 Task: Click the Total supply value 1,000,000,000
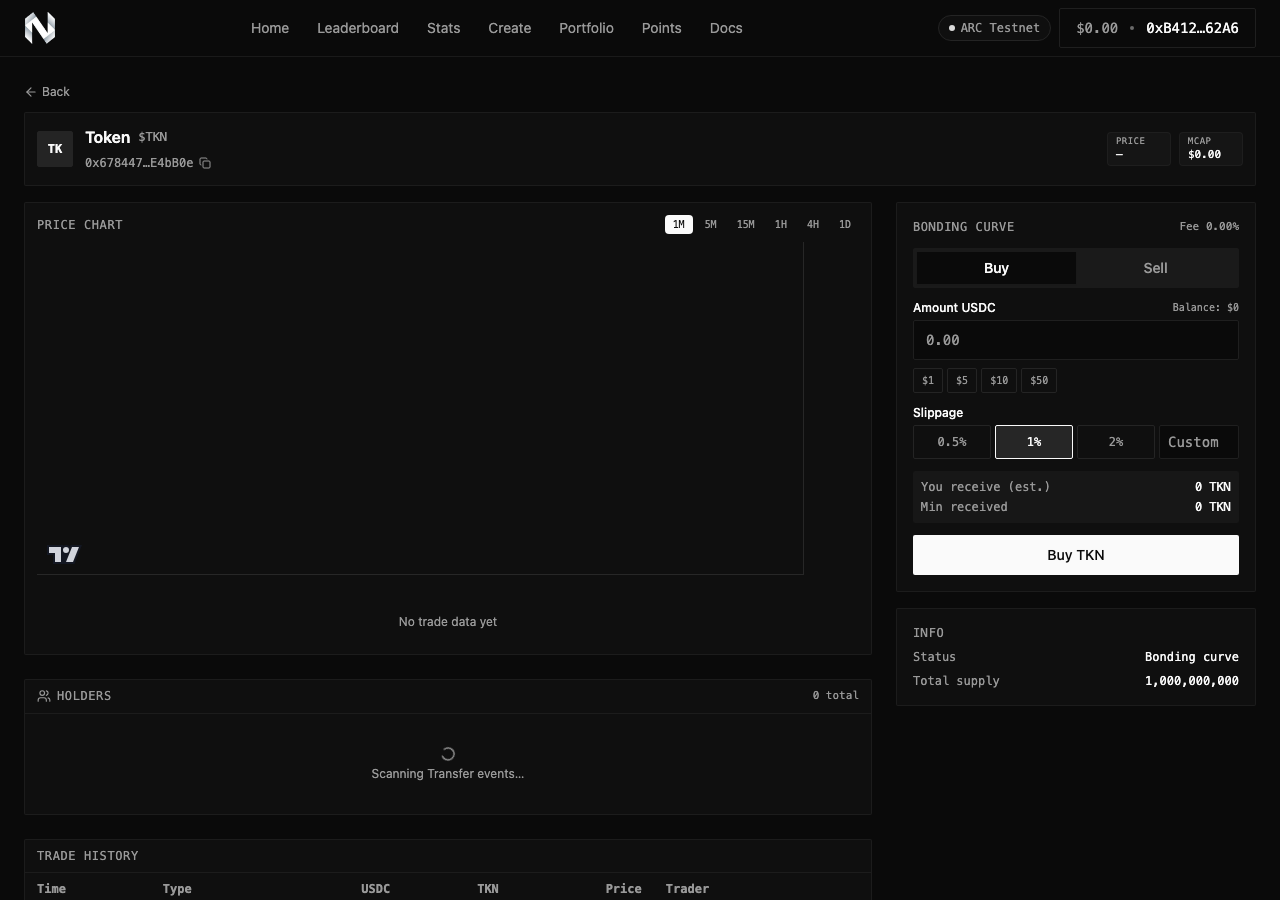1192,681
